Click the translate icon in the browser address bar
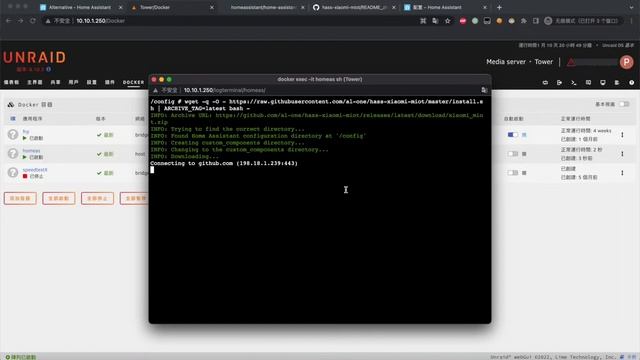This screenshot has width=640, height=360. tap(436, 21)
